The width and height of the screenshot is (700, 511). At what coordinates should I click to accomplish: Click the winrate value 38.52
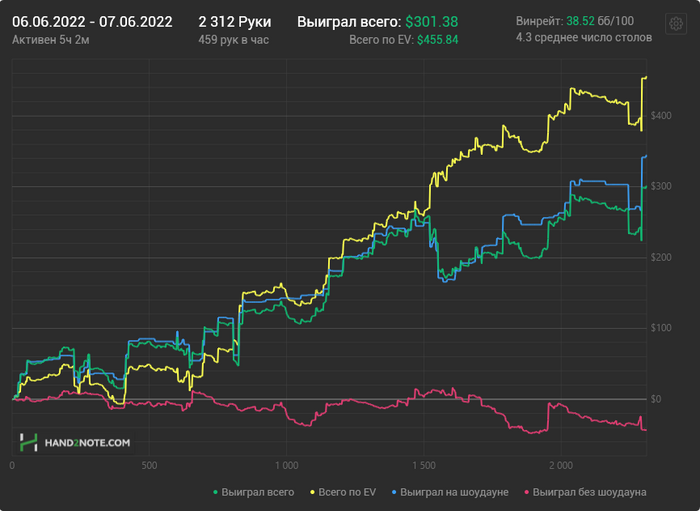pyautogui.click(x=580, y=21)
